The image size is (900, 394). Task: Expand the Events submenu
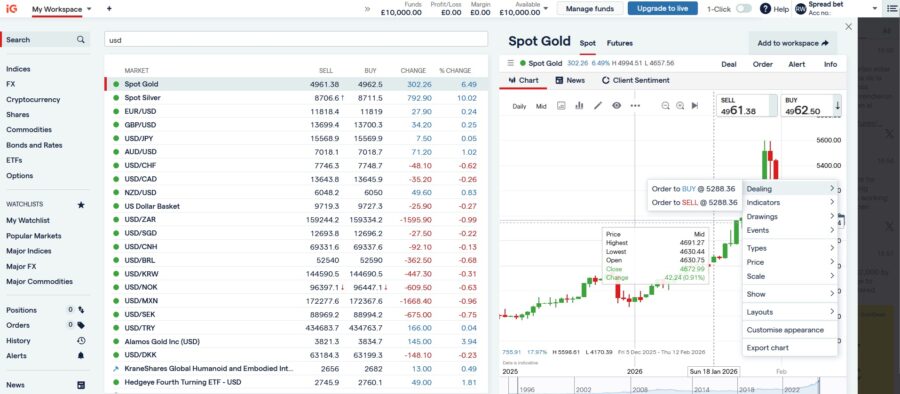tap(790, 230)
